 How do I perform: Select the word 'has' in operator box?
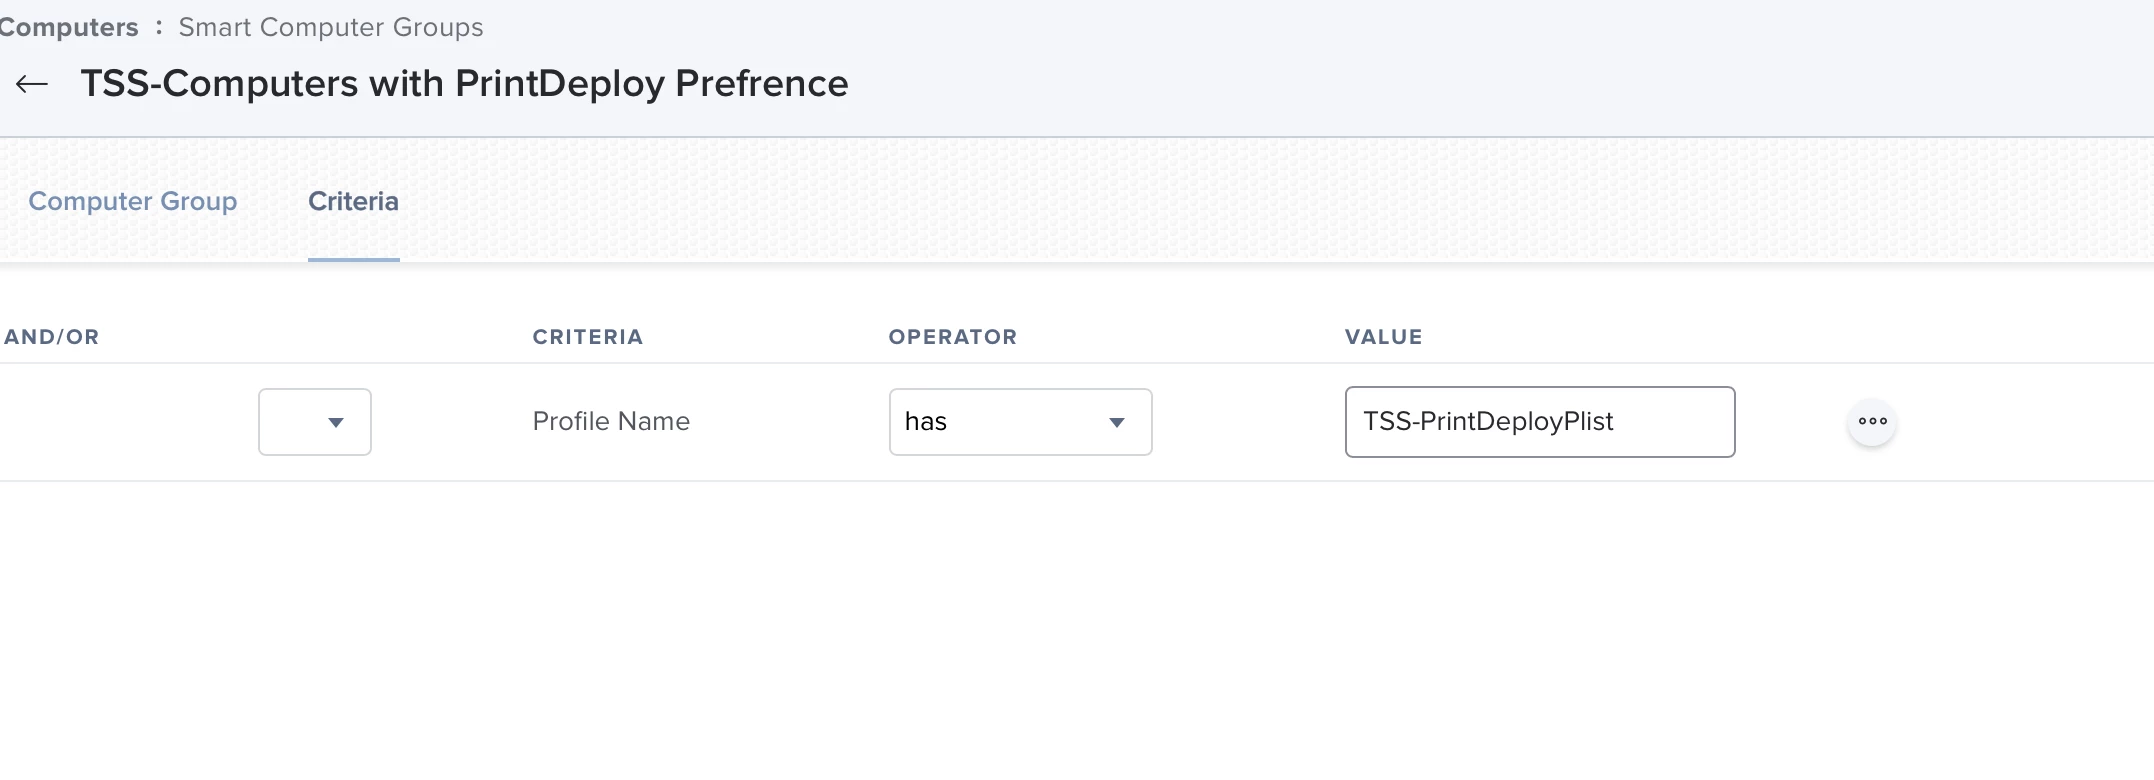coord(926,422)
